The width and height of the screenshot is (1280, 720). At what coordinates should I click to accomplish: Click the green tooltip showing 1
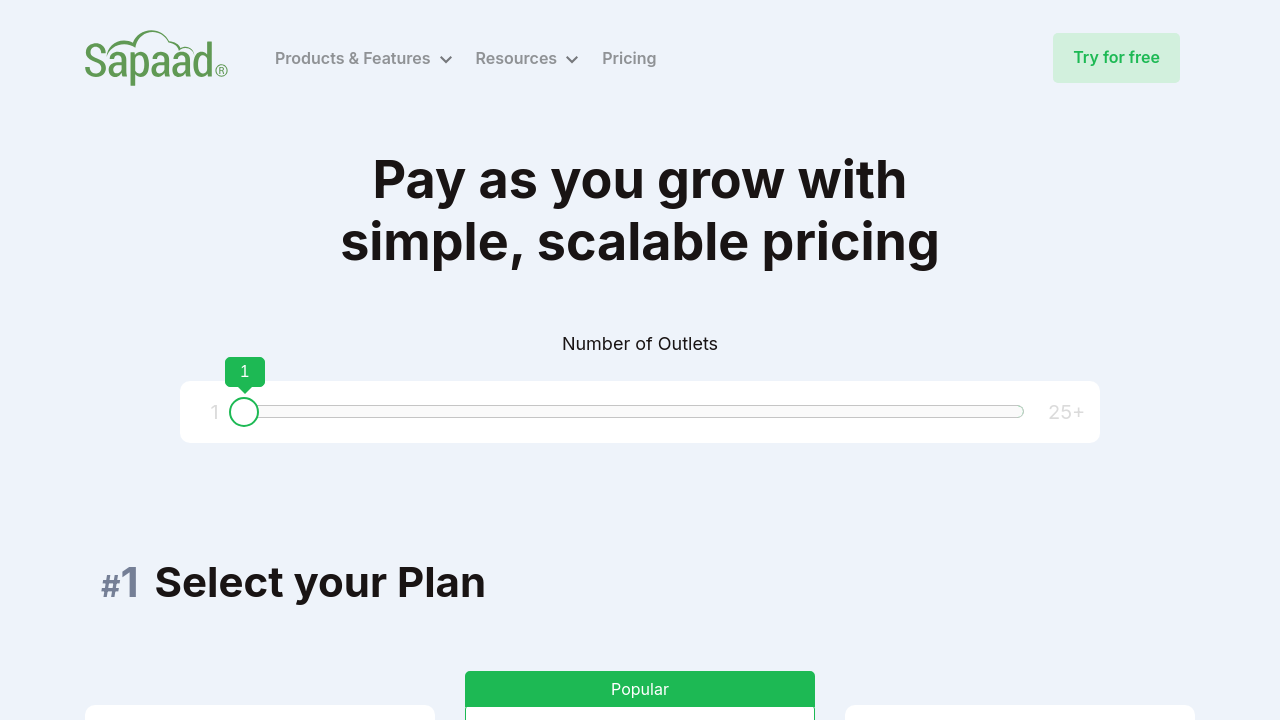[x=245, y=372]
